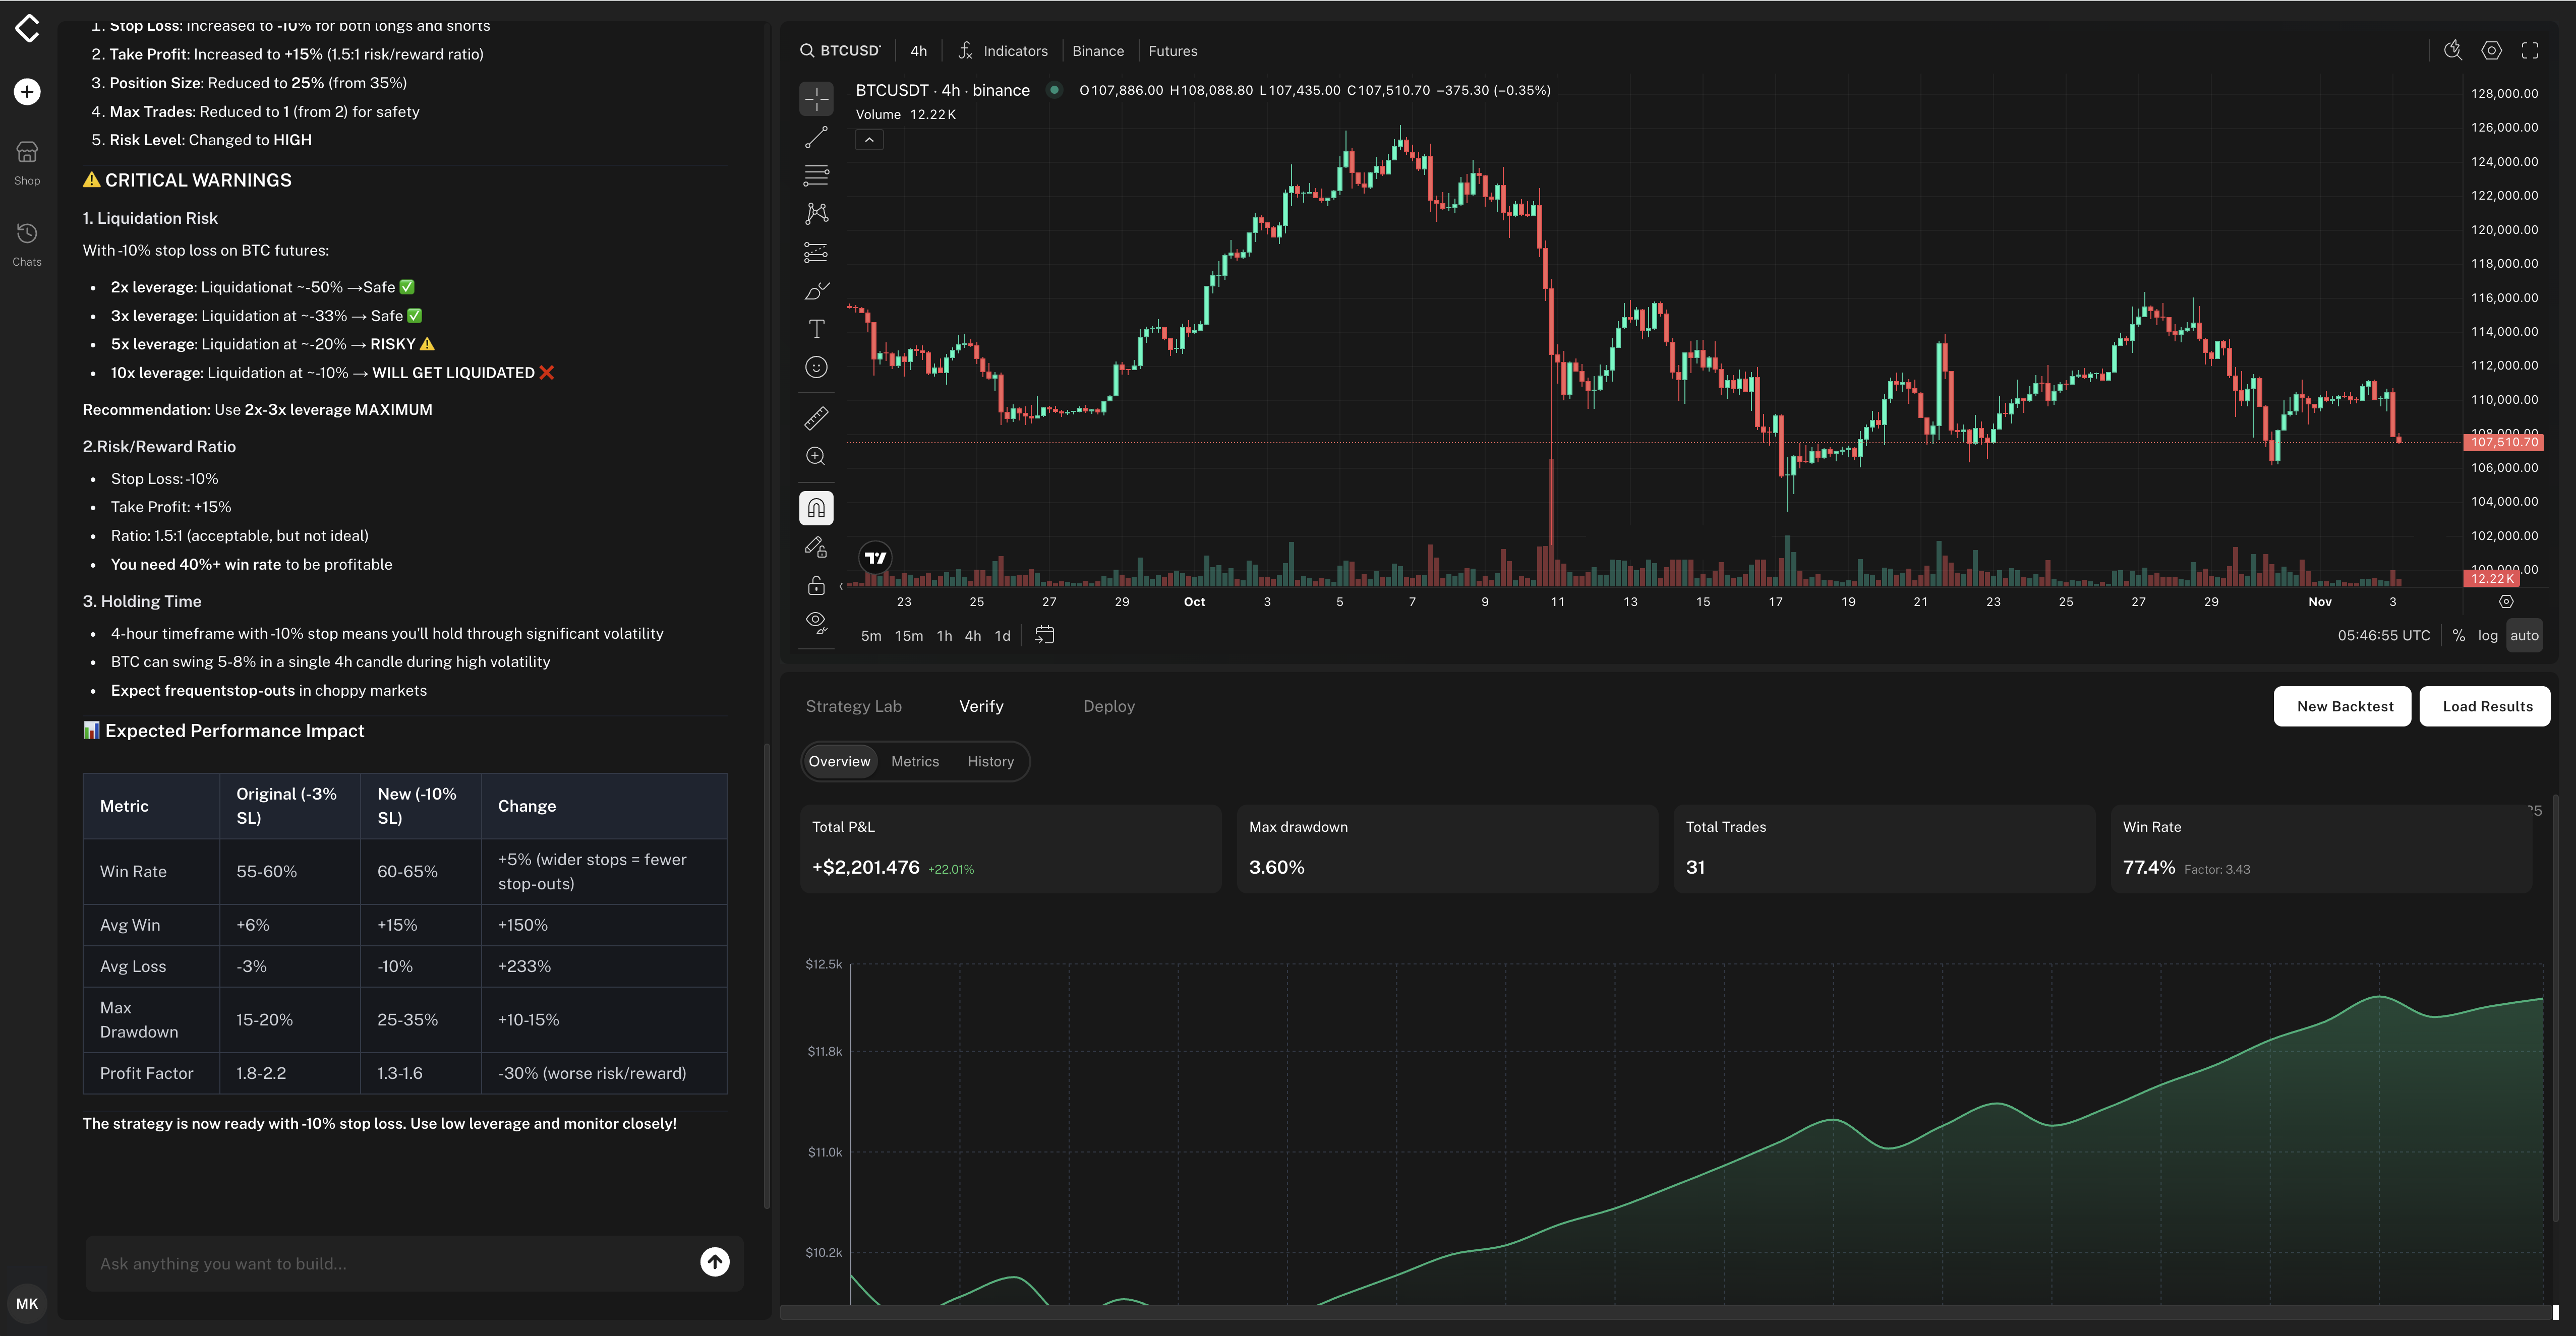Collapse the chart legend chevron
This screenshot has width=2576, height=1336.
[x=869, y=139]
